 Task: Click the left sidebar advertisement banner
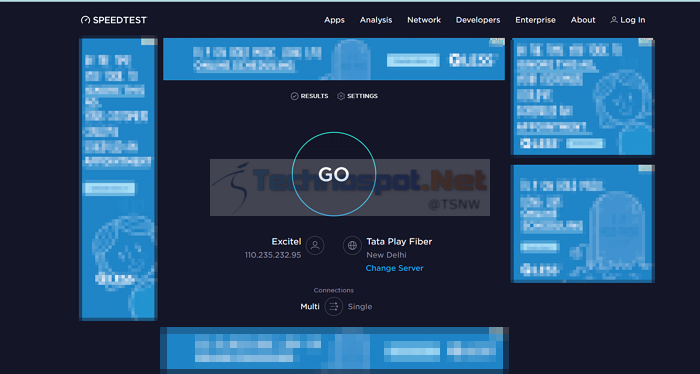pyautogui.click(x=118, y=179)
